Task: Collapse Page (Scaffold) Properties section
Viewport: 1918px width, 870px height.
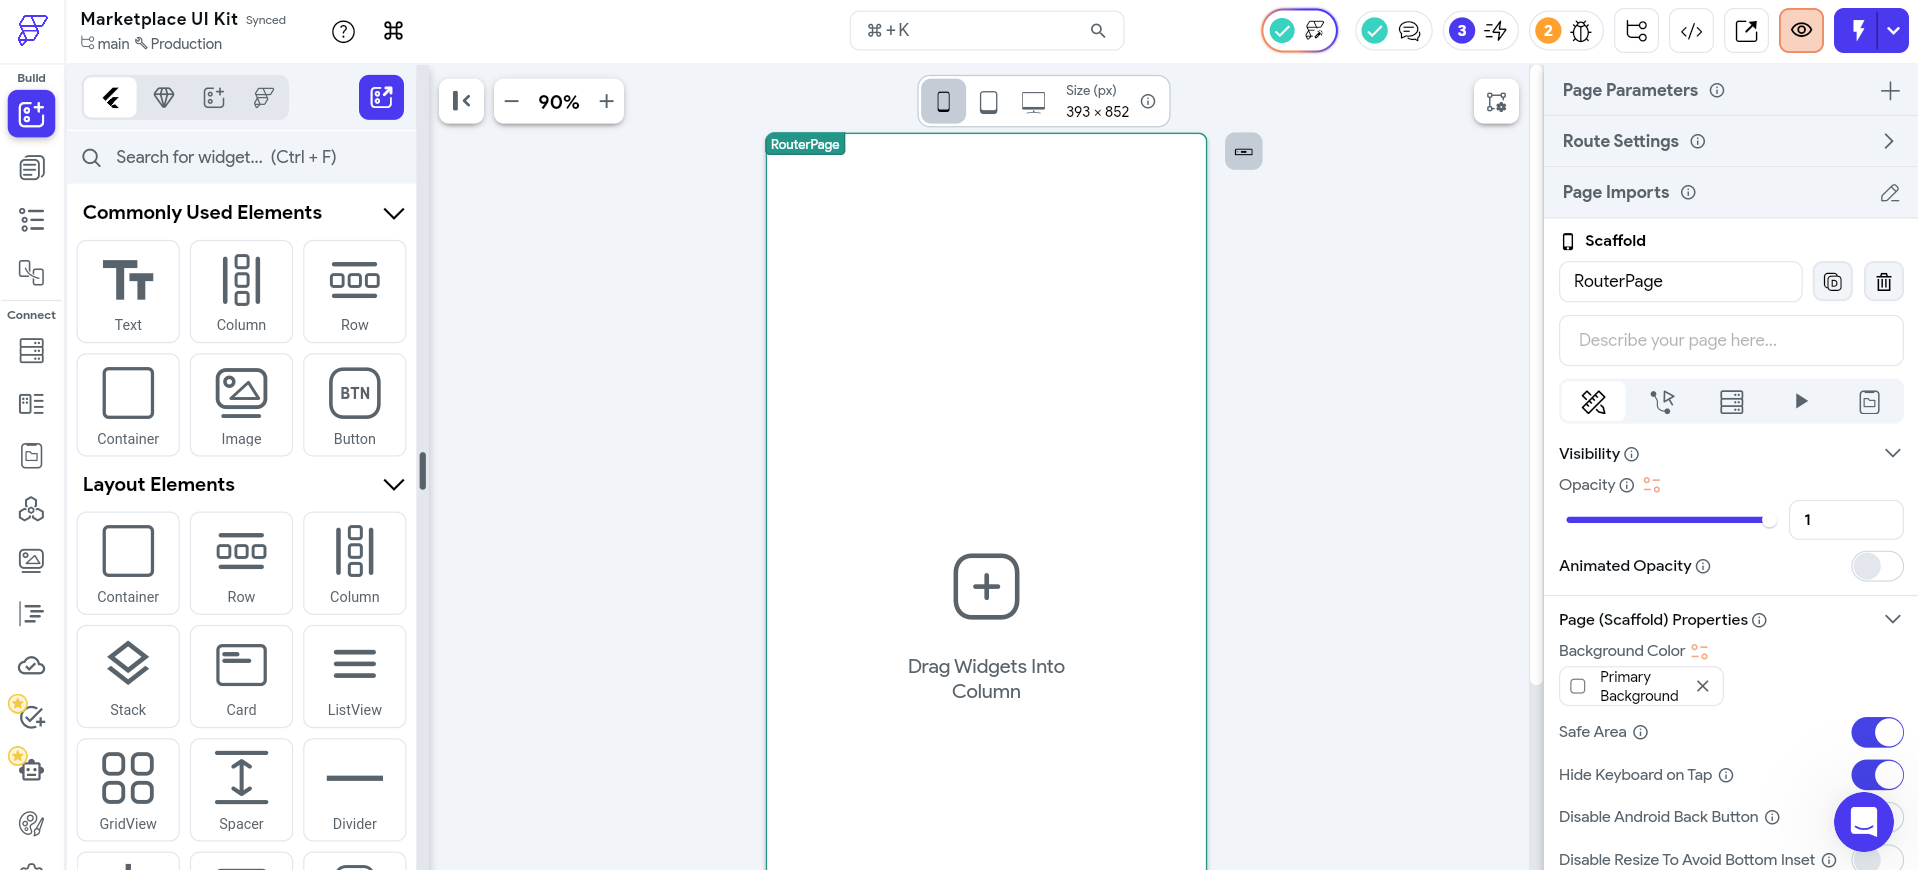Action: click(x=1892, y=619)
